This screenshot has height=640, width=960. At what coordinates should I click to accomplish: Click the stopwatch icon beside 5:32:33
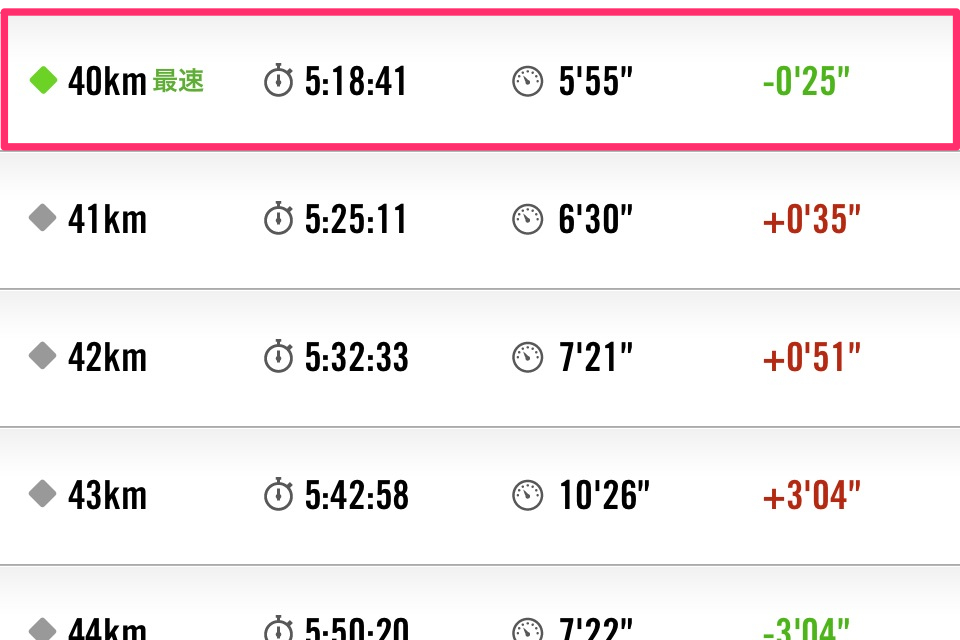tap(279, 356)
